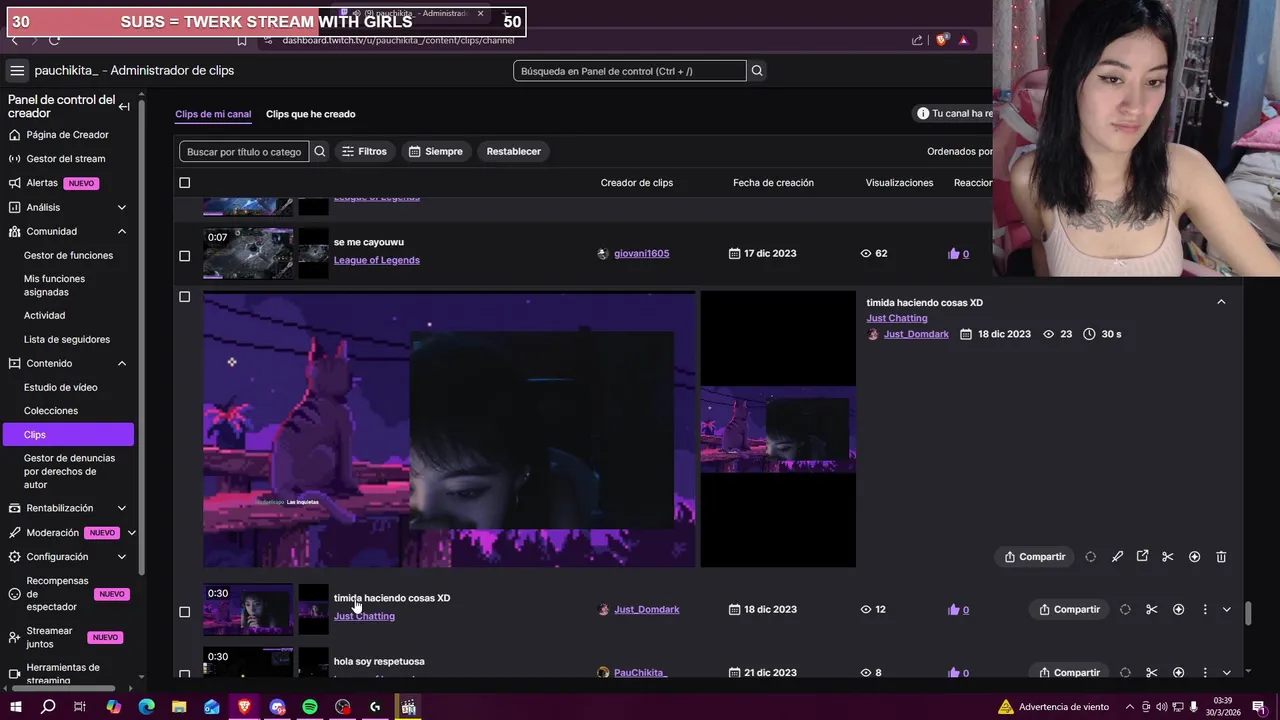Open Lista de seguidores in sidebar
1280x720 pixels.
(67, 339)
